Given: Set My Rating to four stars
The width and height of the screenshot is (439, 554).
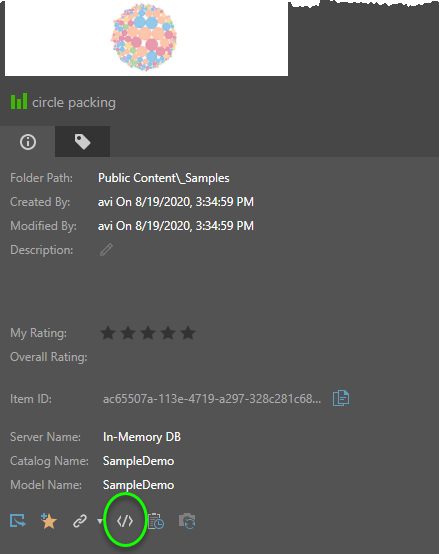Looking at the screenshot, I should [x=168, y=333].
